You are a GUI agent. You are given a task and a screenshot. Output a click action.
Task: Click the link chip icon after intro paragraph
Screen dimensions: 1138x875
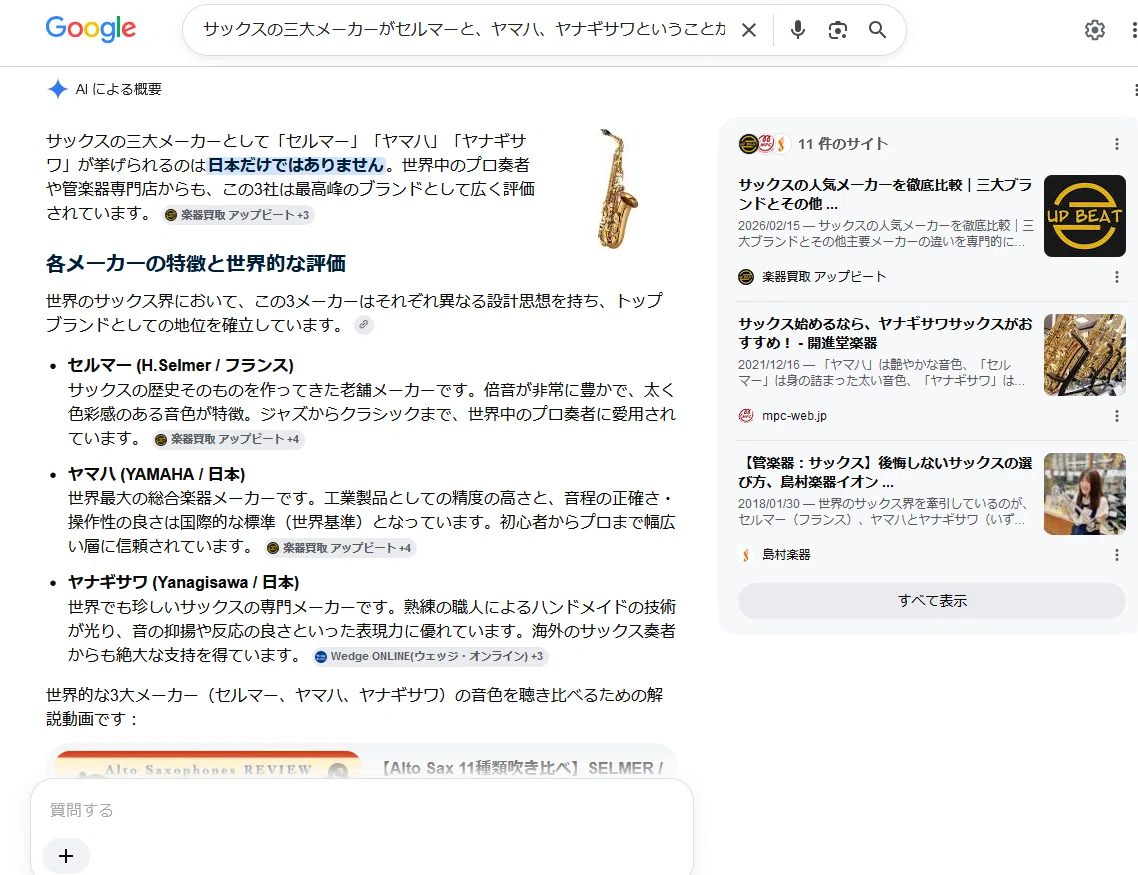pyautogui.click(x=364, y=324)
